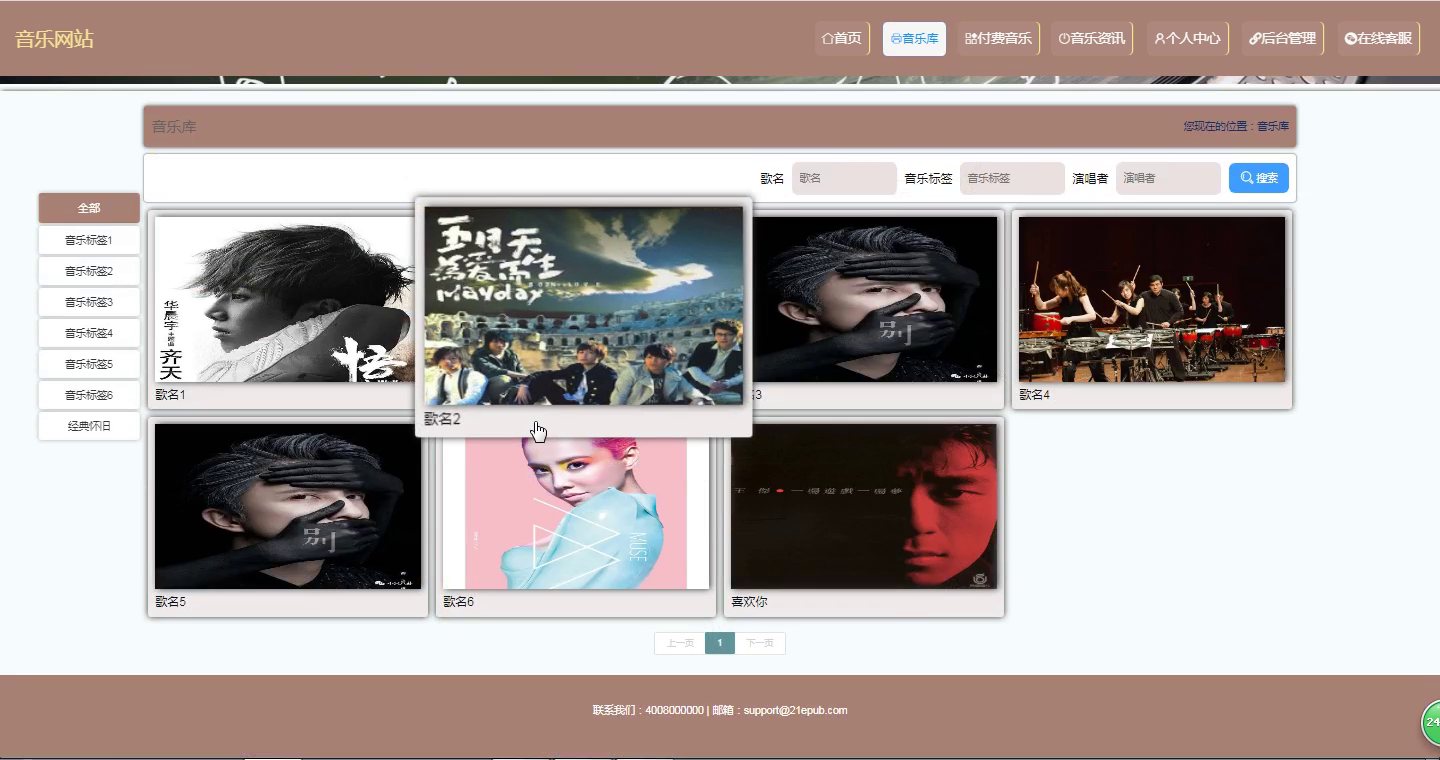Screen dimensions: 1440x760
Task: Go to previous page with 上一页
Action: (x=680, y=643)
